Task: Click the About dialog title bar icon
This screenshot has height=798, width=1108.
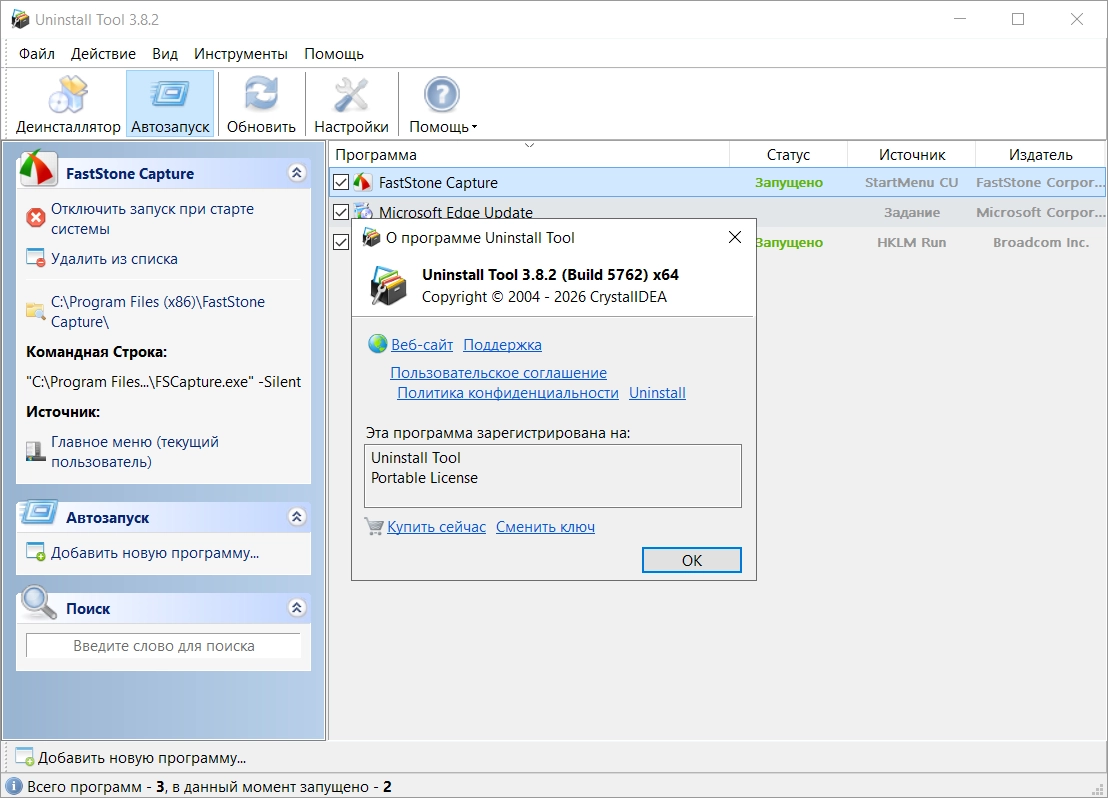Action: (371, 237)
